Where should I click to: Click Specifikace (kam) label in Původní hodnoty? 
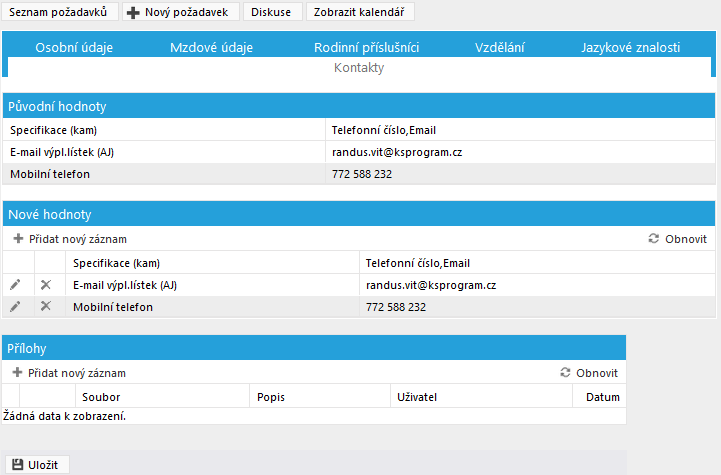coord(53,131)
